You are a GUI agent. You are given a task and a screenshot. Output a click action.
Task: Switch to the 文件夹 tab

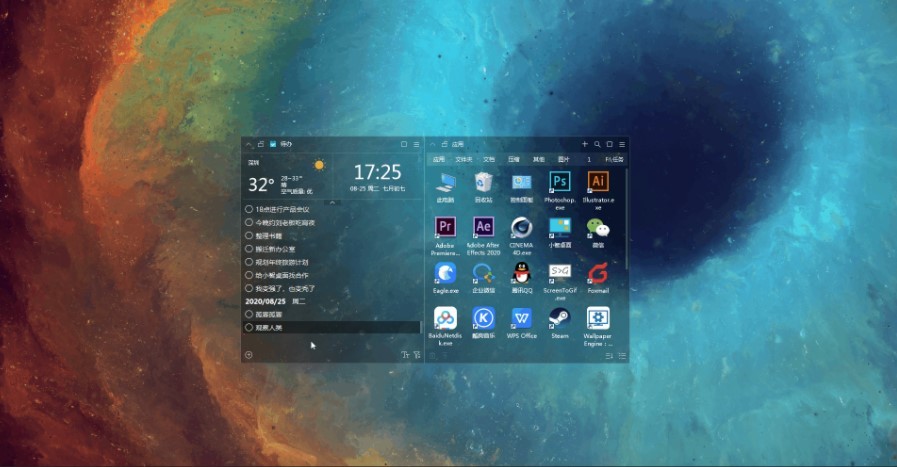click(x=464, y=159)
